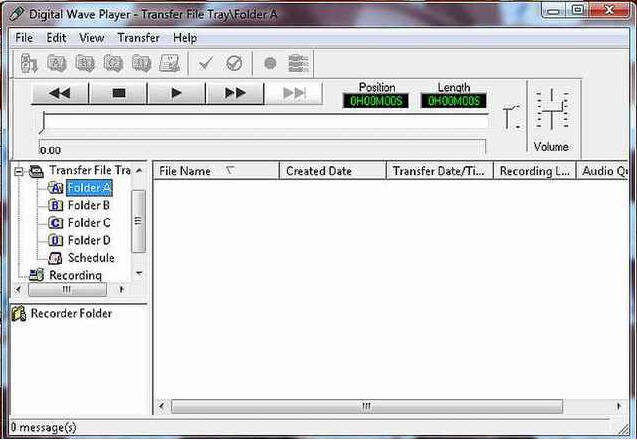Click the Folder B toolbar icon
This screenshot has height=440, width=637.
(85, 63)
